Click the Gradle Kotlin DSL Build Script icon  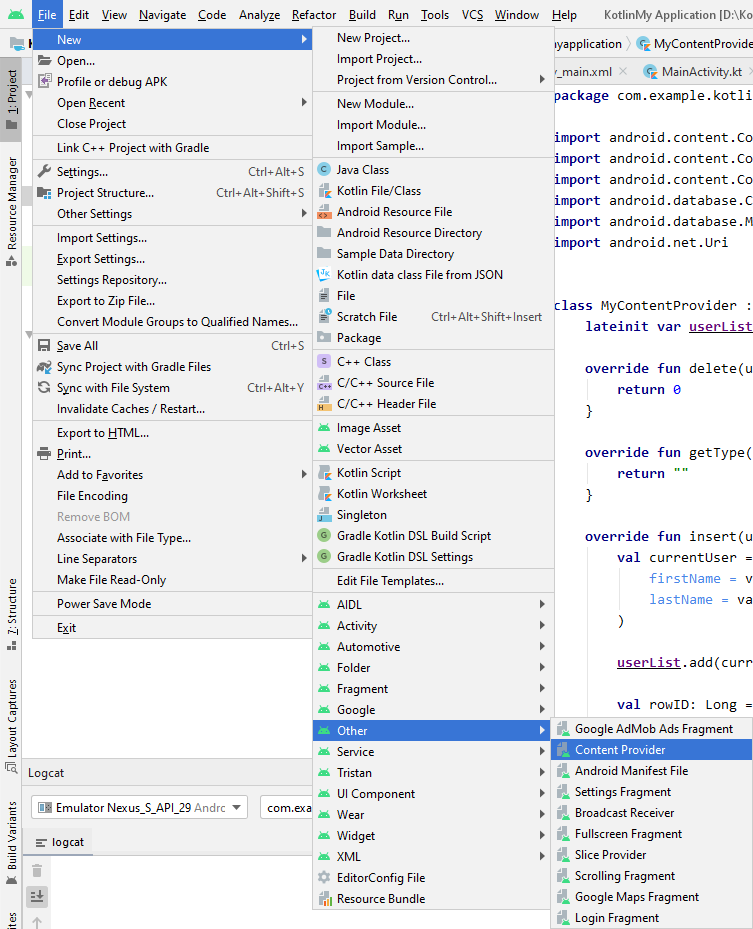(324, 536)
